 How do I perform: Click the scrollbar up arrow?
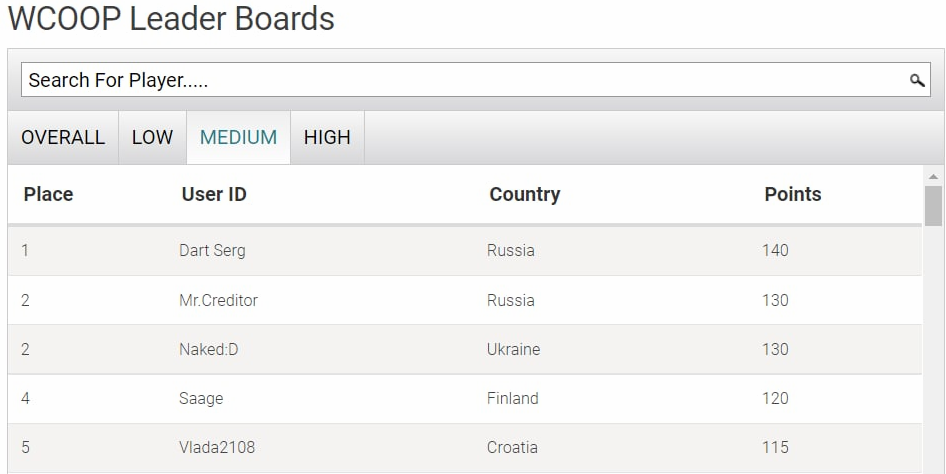[x=933, y=177]
